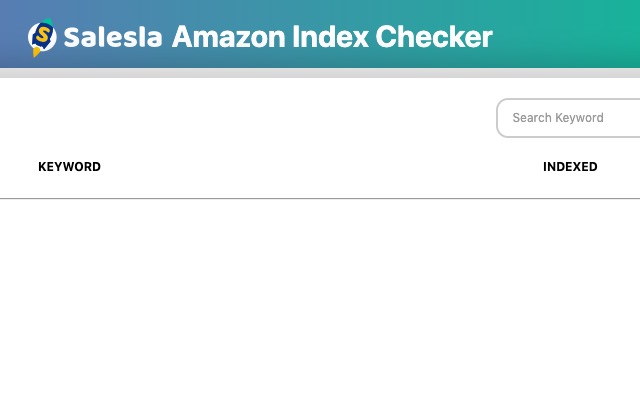Focus the Search Keyword input field
The image size is (640, 400).
point(570,118)
